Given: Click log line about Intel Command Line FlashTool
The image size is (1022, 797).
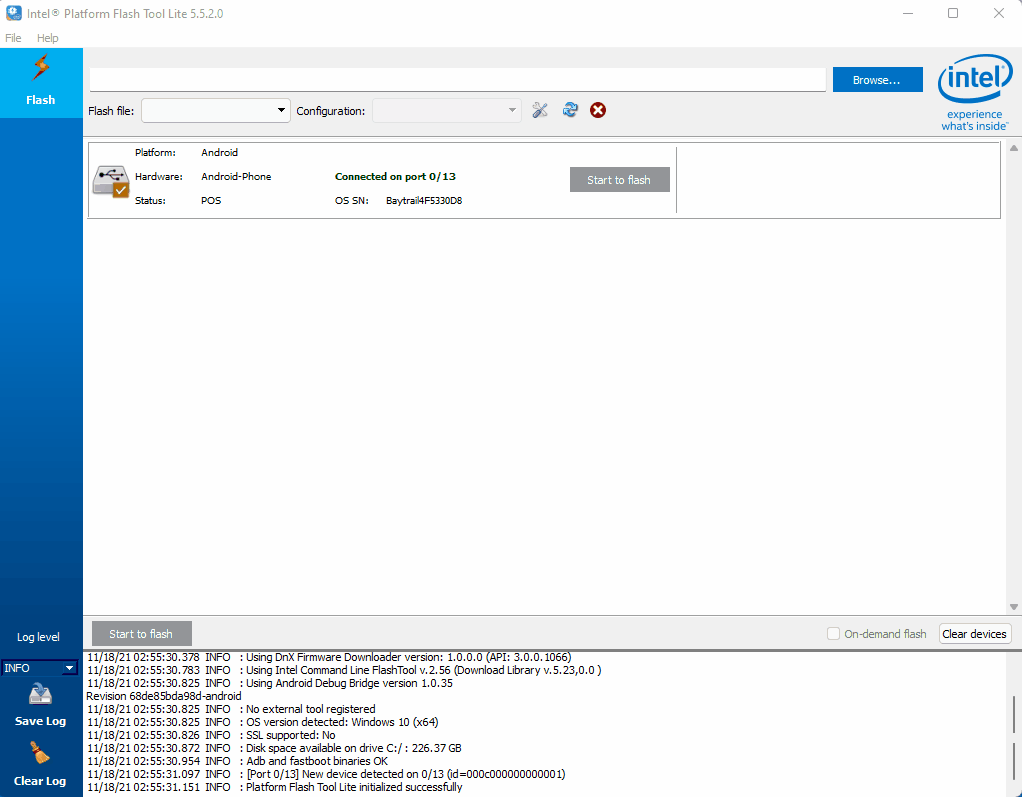Looking at the screenshot, I should (344, 670).
